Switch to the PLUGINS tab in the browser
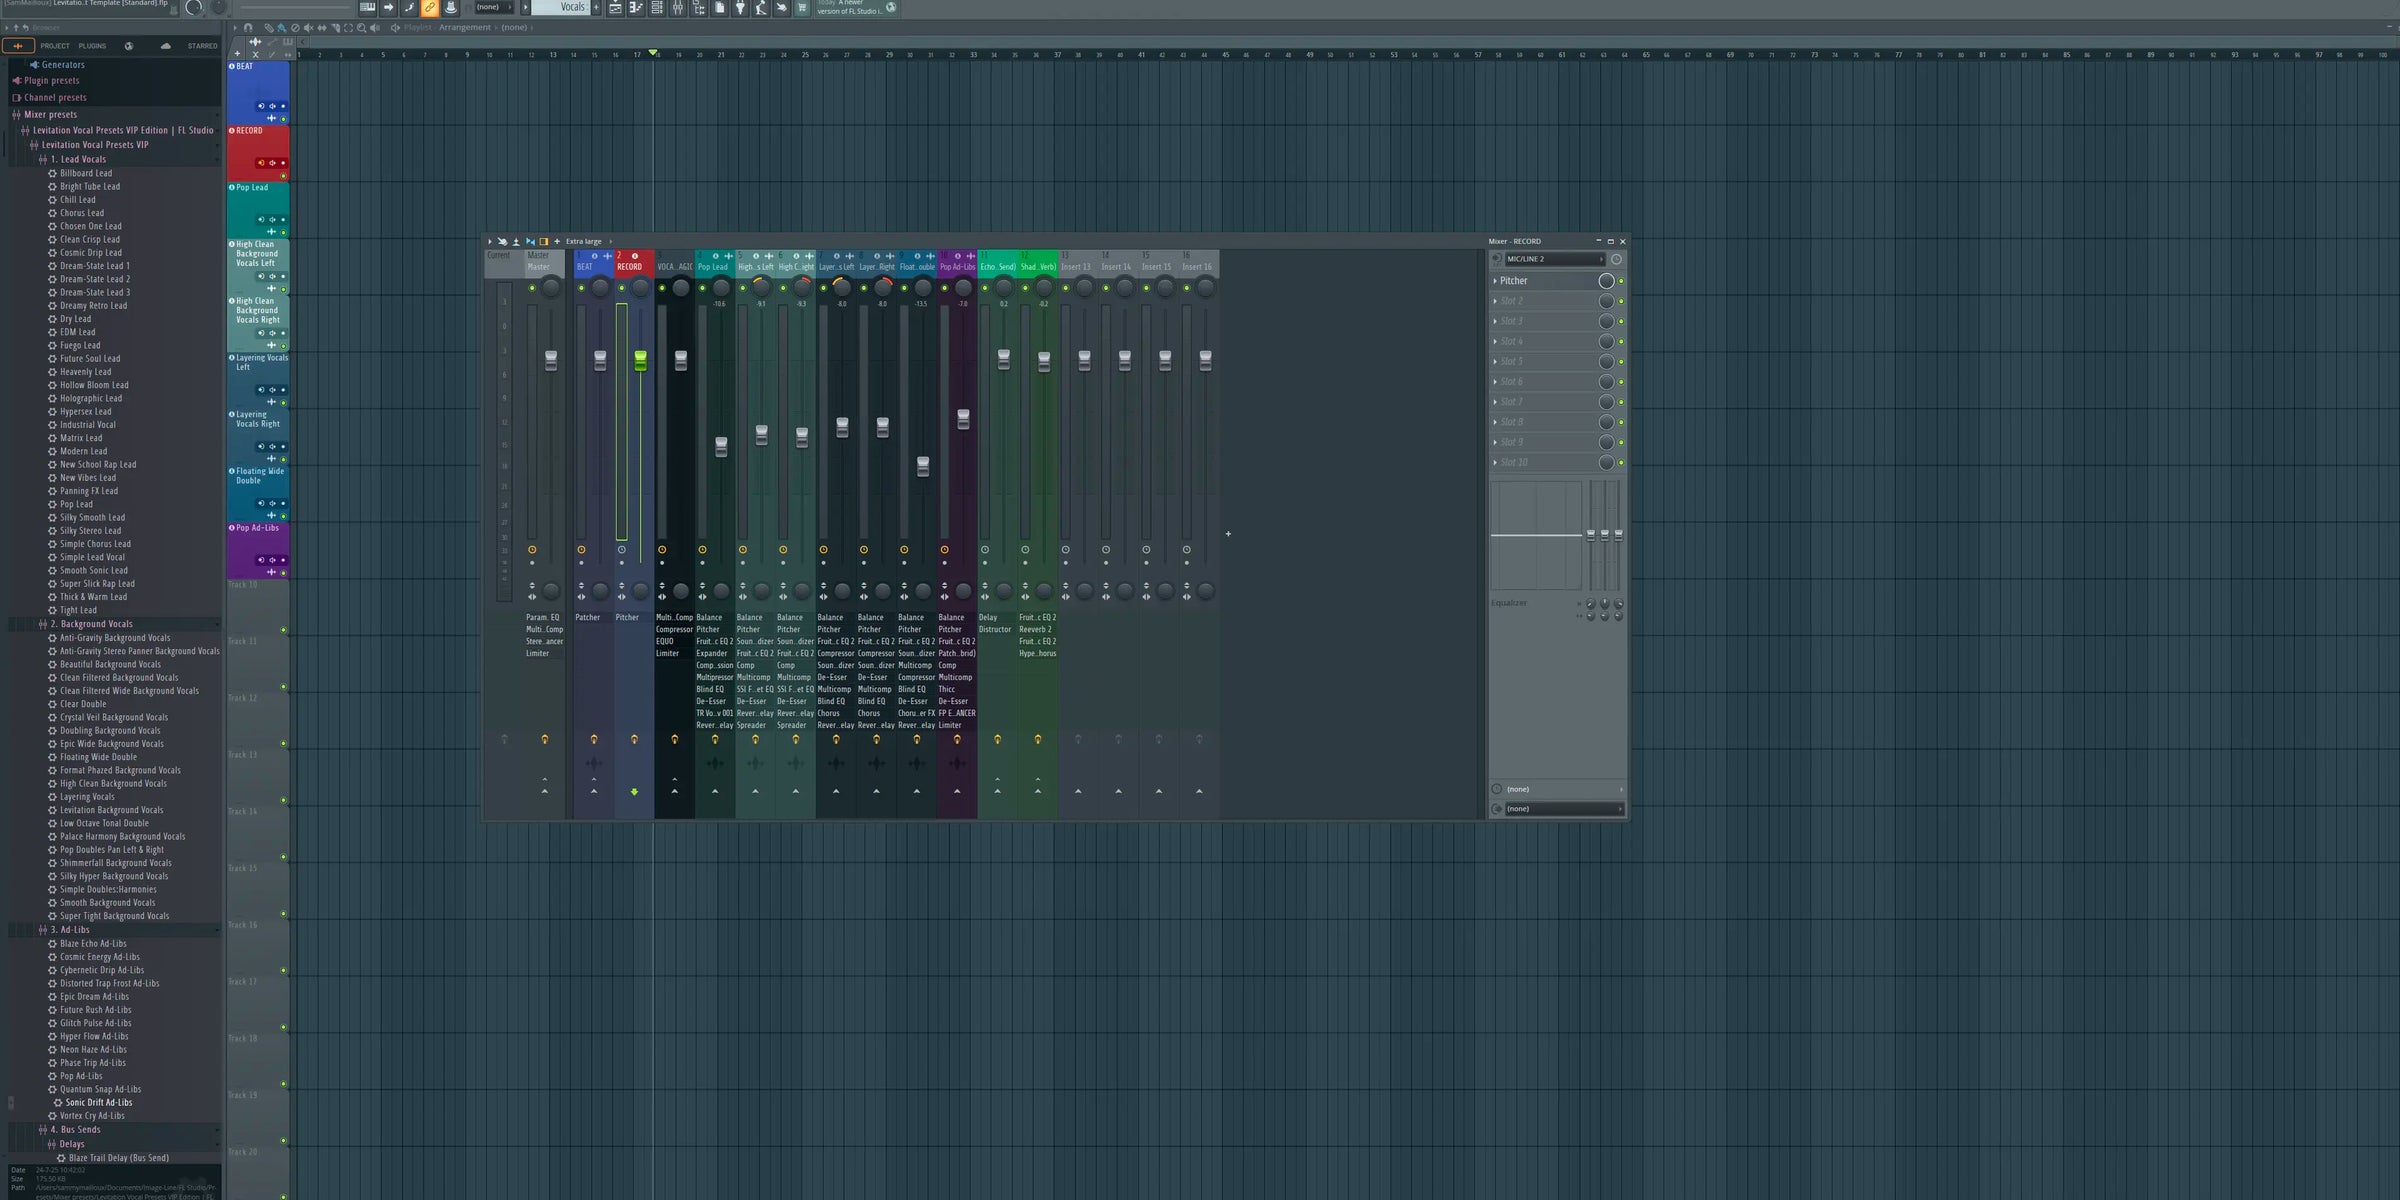The height and width of the screenshot is (1200, 2400). click(x=91, y=45)
